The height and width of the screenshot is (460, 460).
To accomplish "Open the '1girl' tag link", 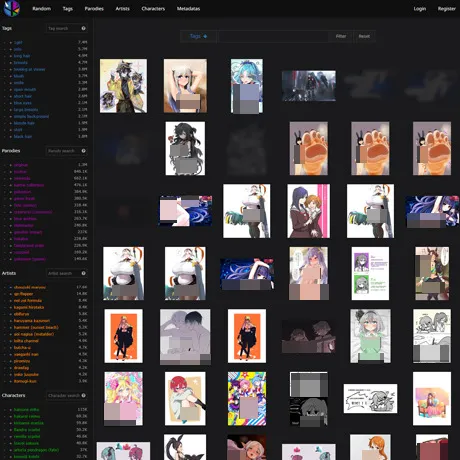I will pos(18,43).
